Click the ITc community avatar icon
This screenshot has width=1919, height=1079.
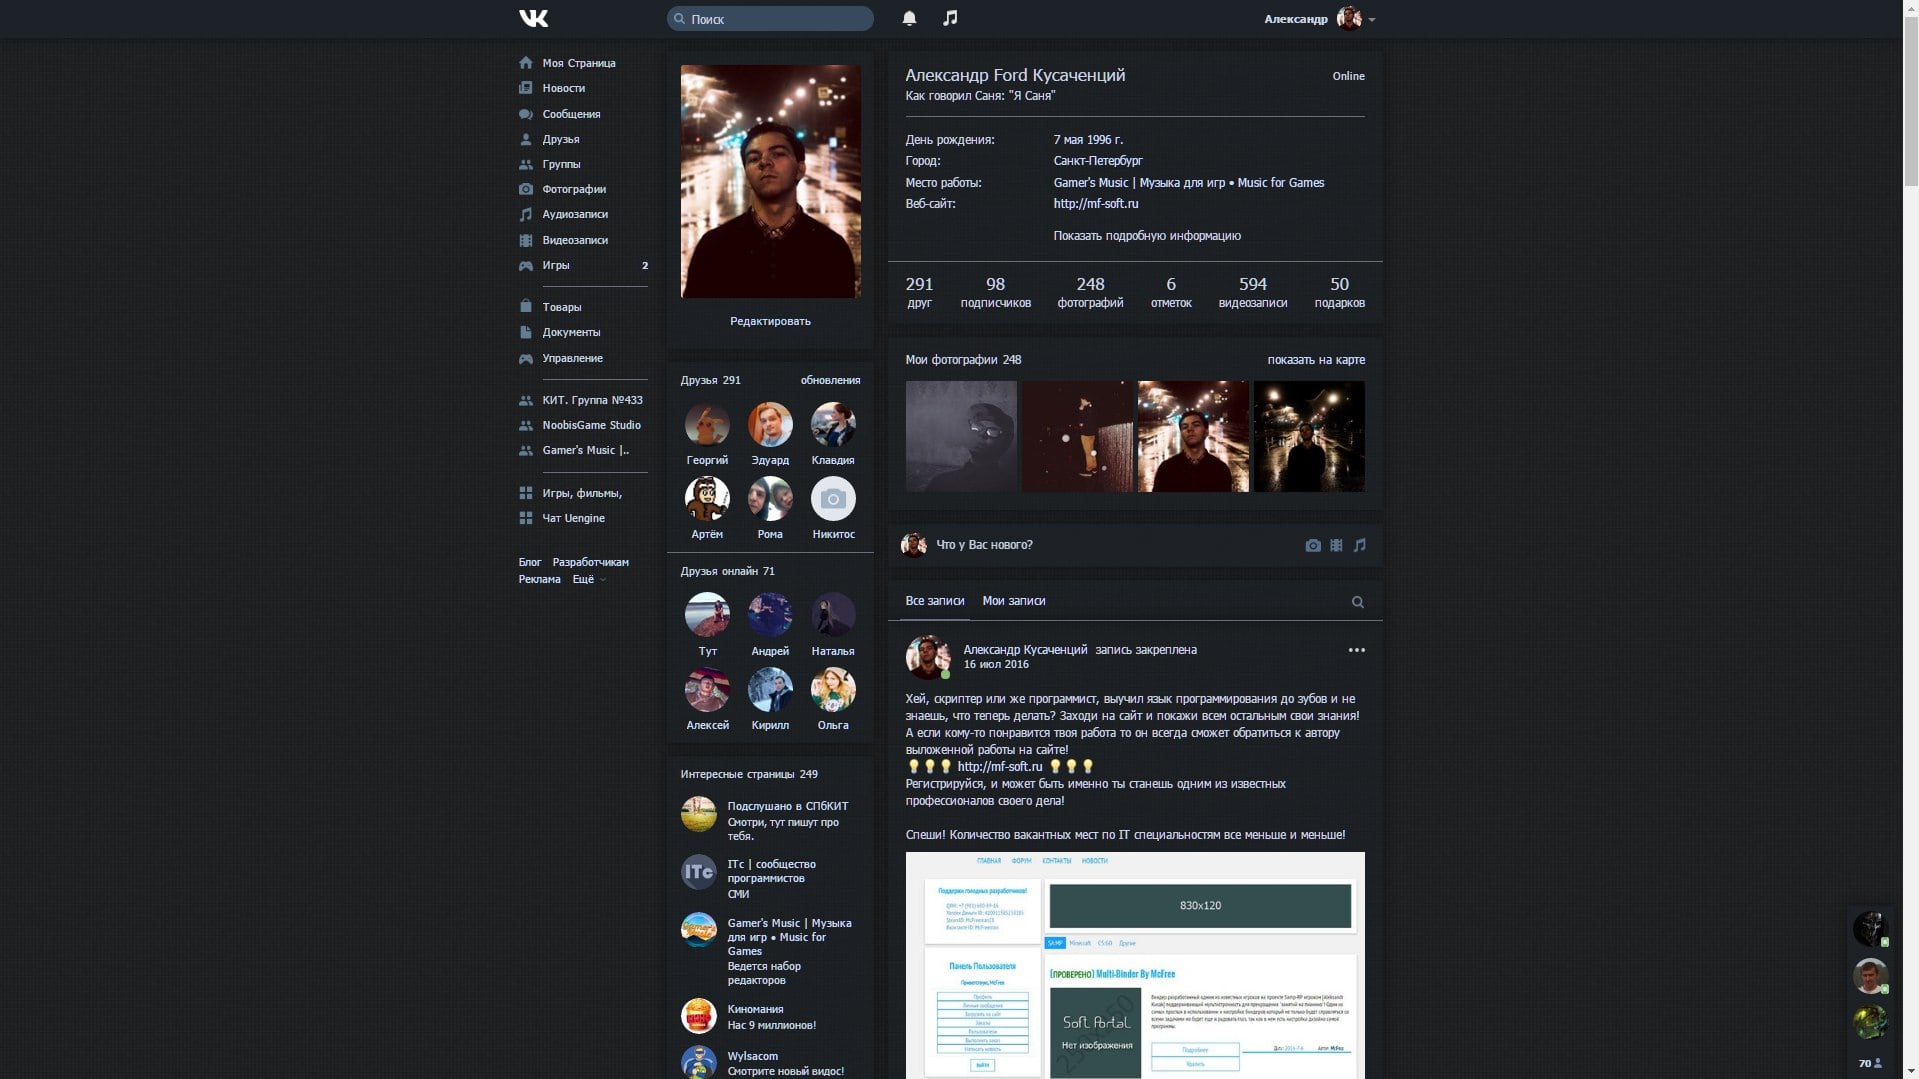[x=698, y=872]
